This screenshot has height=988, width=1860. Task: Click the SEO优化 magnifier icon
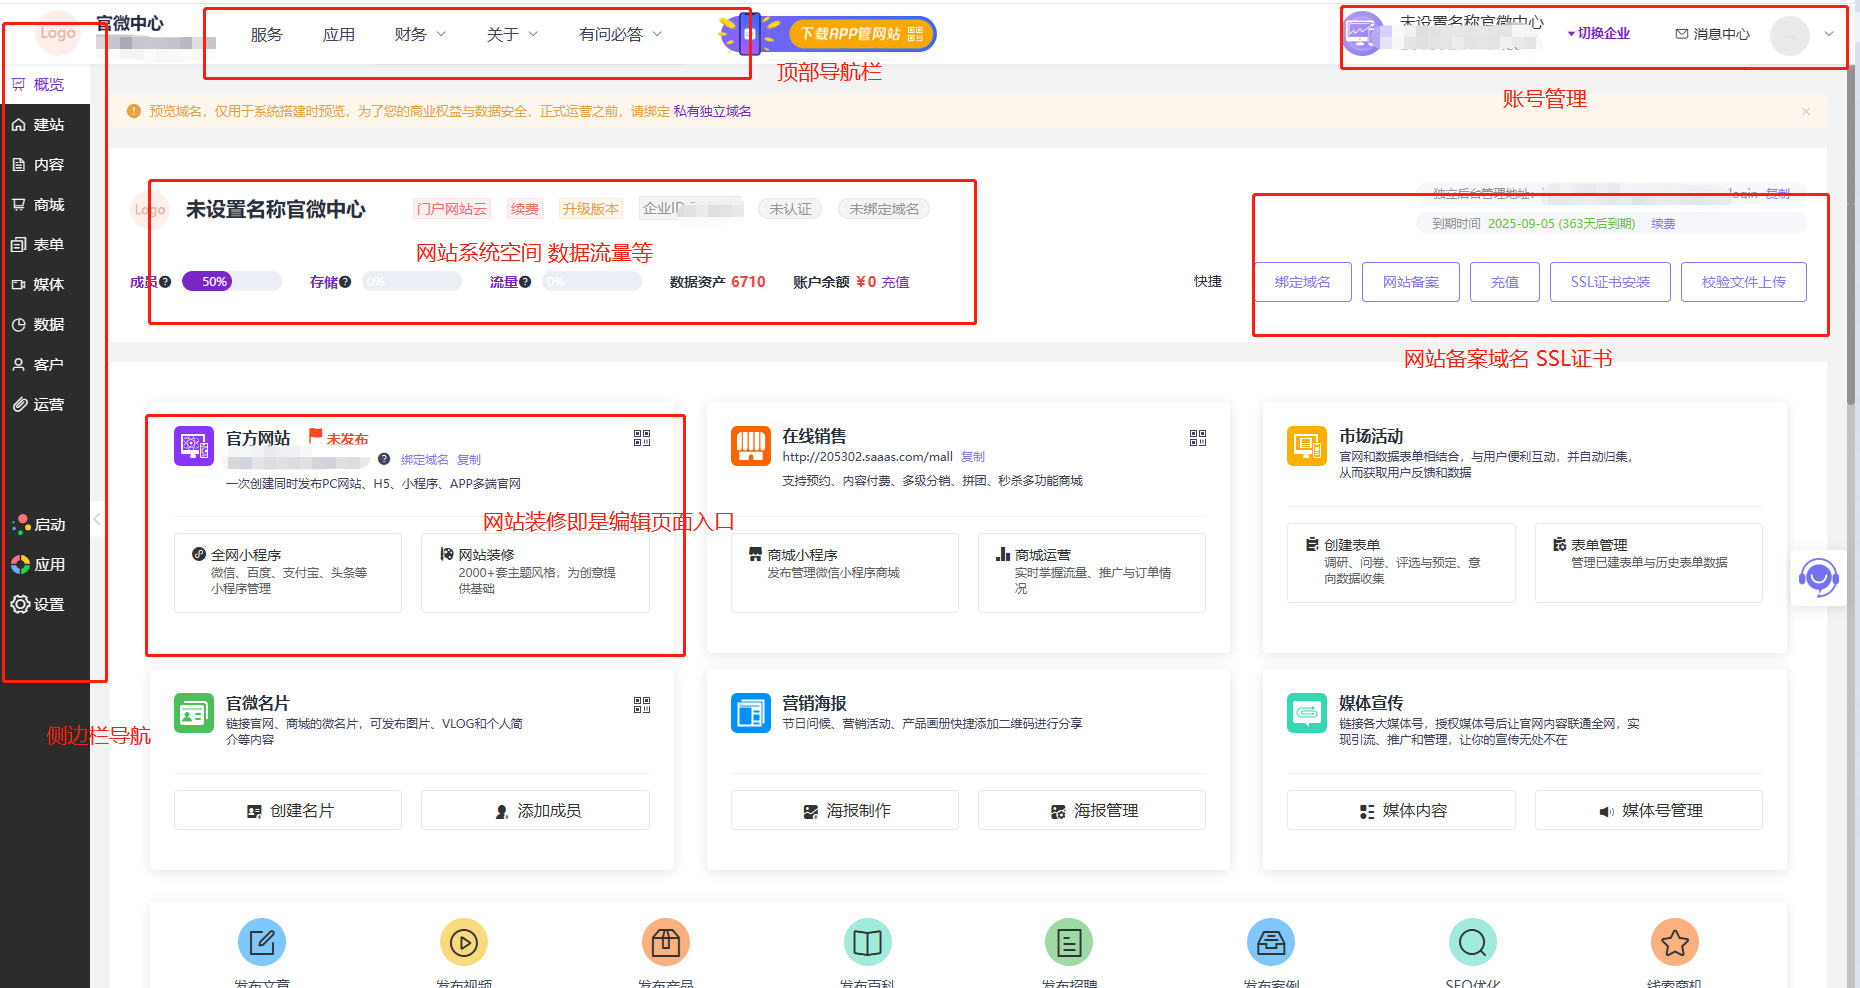tap(1472, 942)
